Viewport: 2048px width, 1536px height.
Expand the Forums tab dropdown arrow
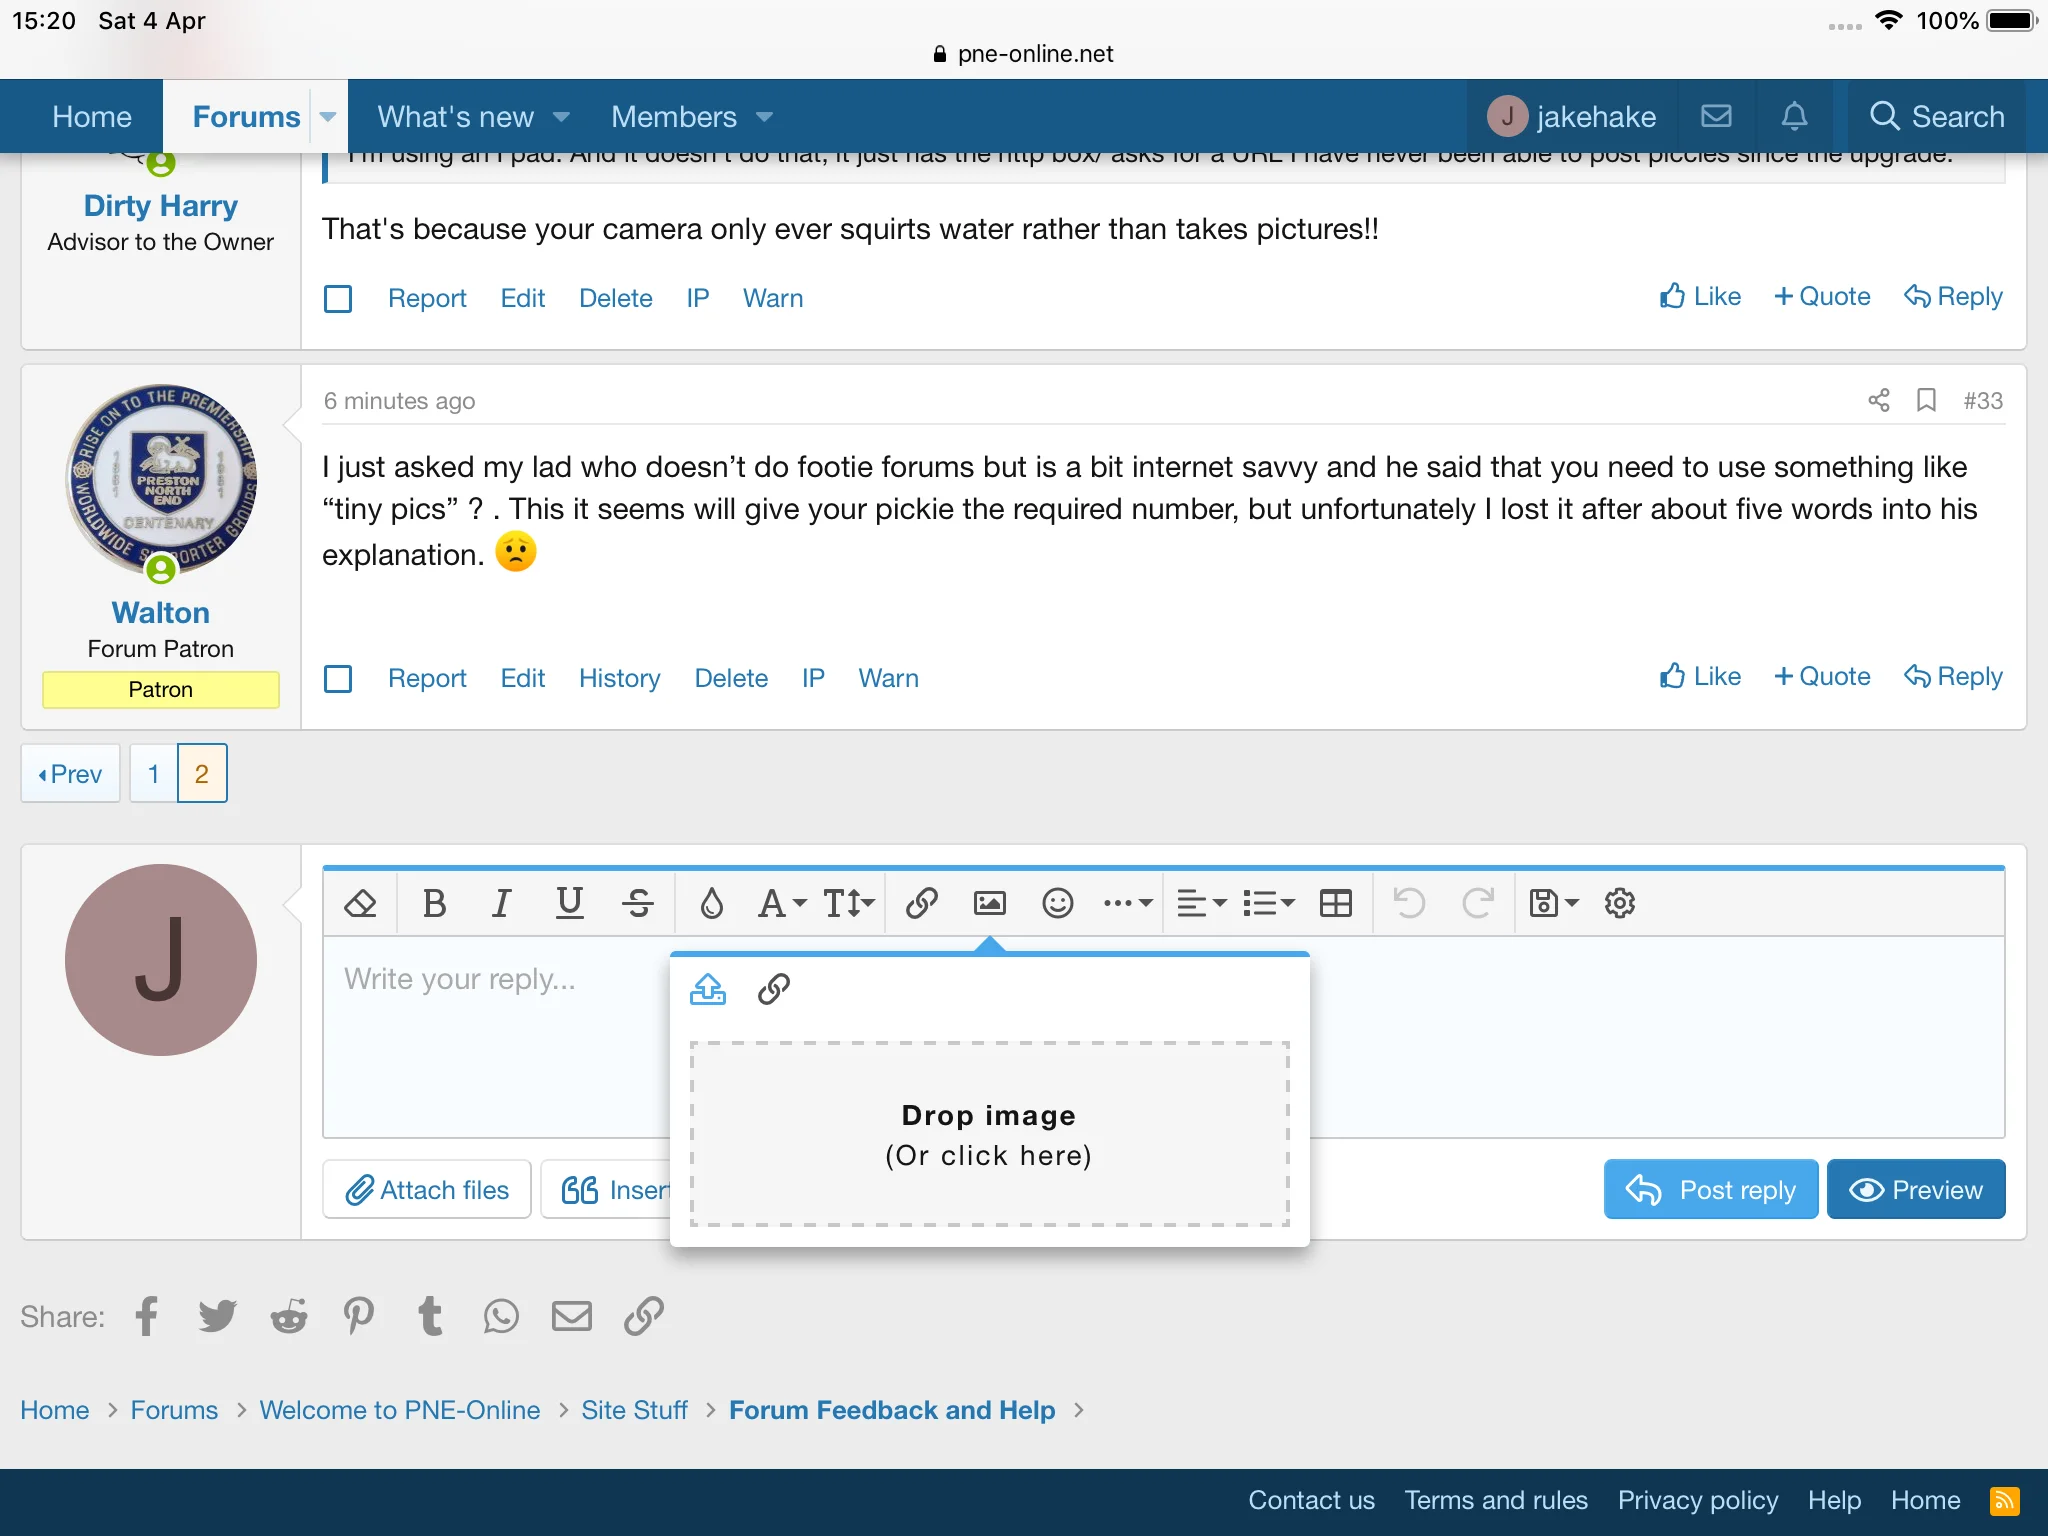click(328, 117)
